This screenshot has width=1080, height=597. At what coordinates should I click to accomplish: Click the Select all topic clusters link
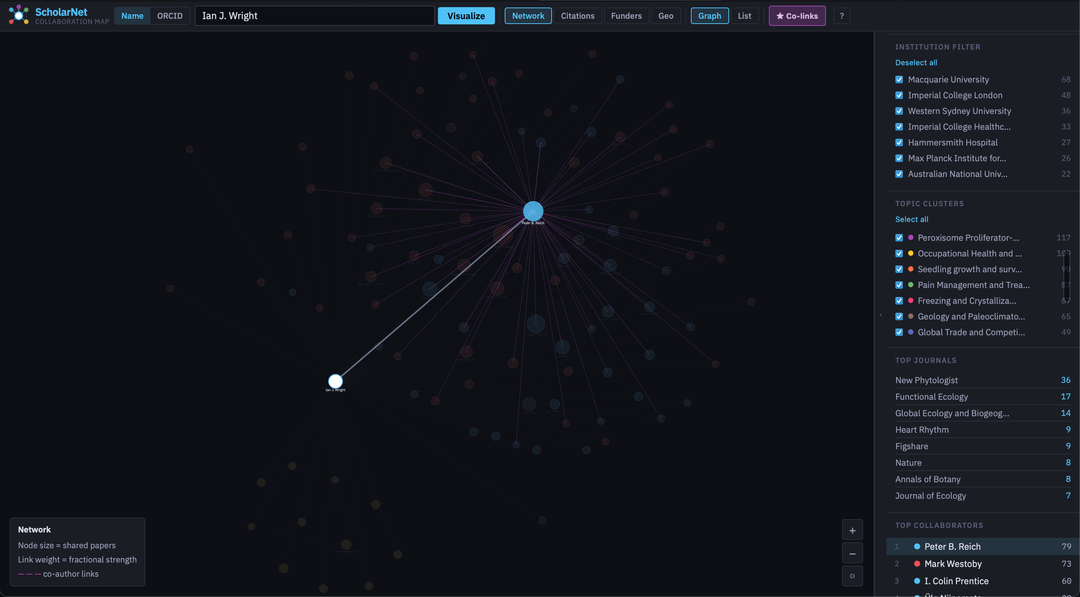tap(911, 219)
